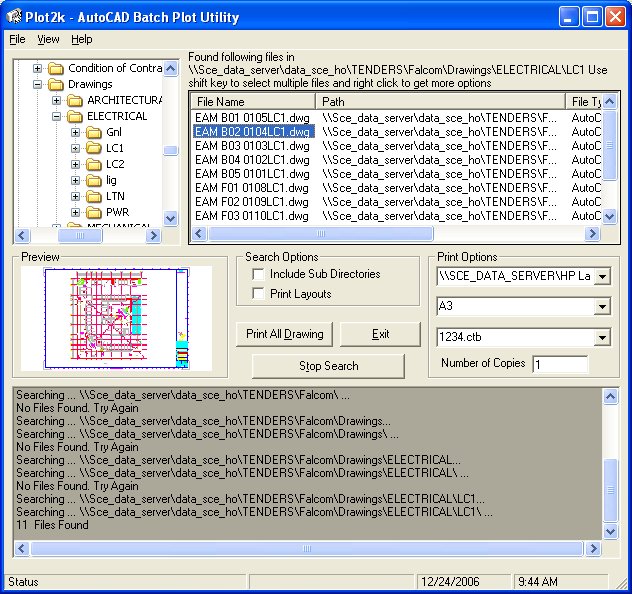Screen dimensions: 632x594
Task: Click the File Ty column header
Action: tap(584, 102)
